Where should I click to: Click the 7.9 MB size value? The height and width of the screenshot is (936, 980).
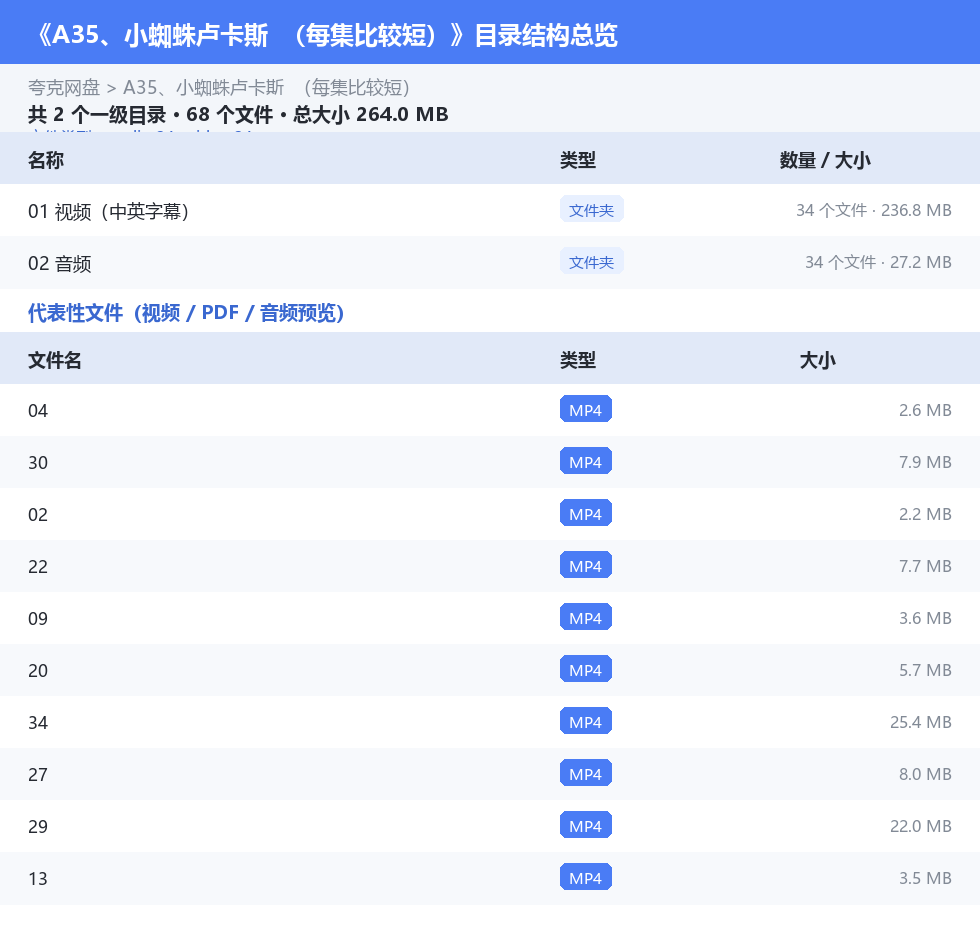[925, 462]
